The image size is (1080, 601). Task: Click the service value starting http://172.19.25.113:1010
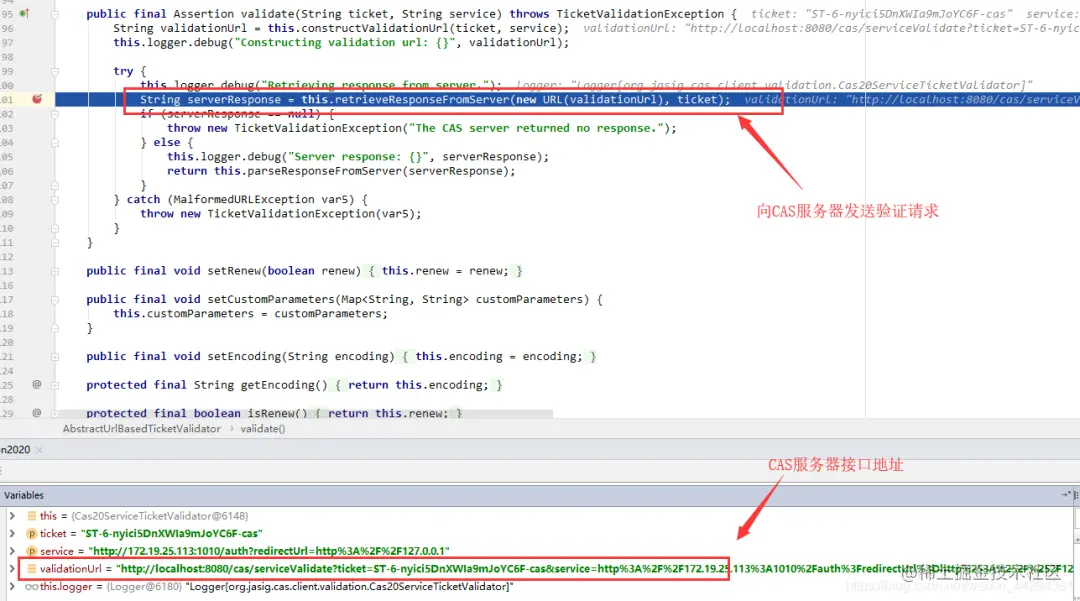(x=269, y=551)
